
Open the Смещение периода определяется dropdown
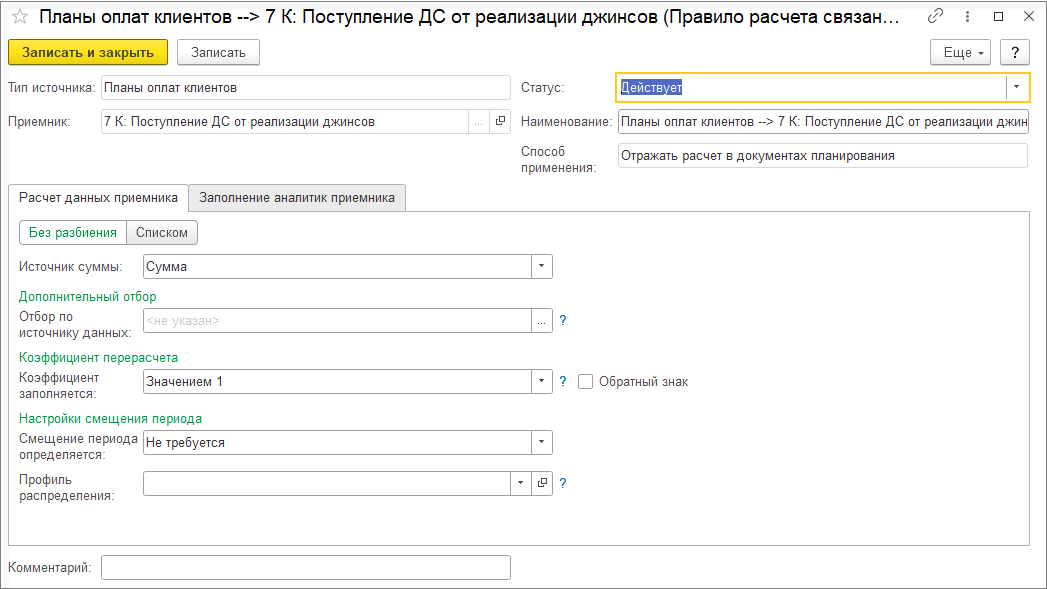pos(541,442)
